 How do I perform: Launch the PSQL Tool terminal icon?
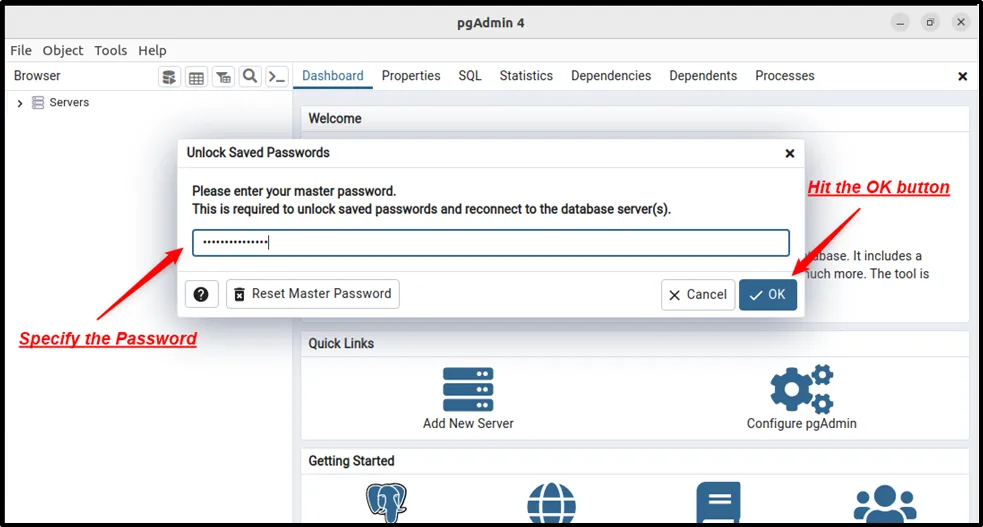tap(277, 77)
